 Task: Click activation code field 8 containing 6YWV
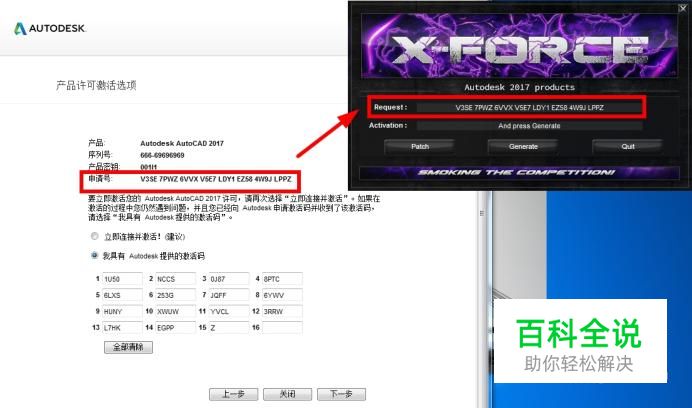[282, 295]
